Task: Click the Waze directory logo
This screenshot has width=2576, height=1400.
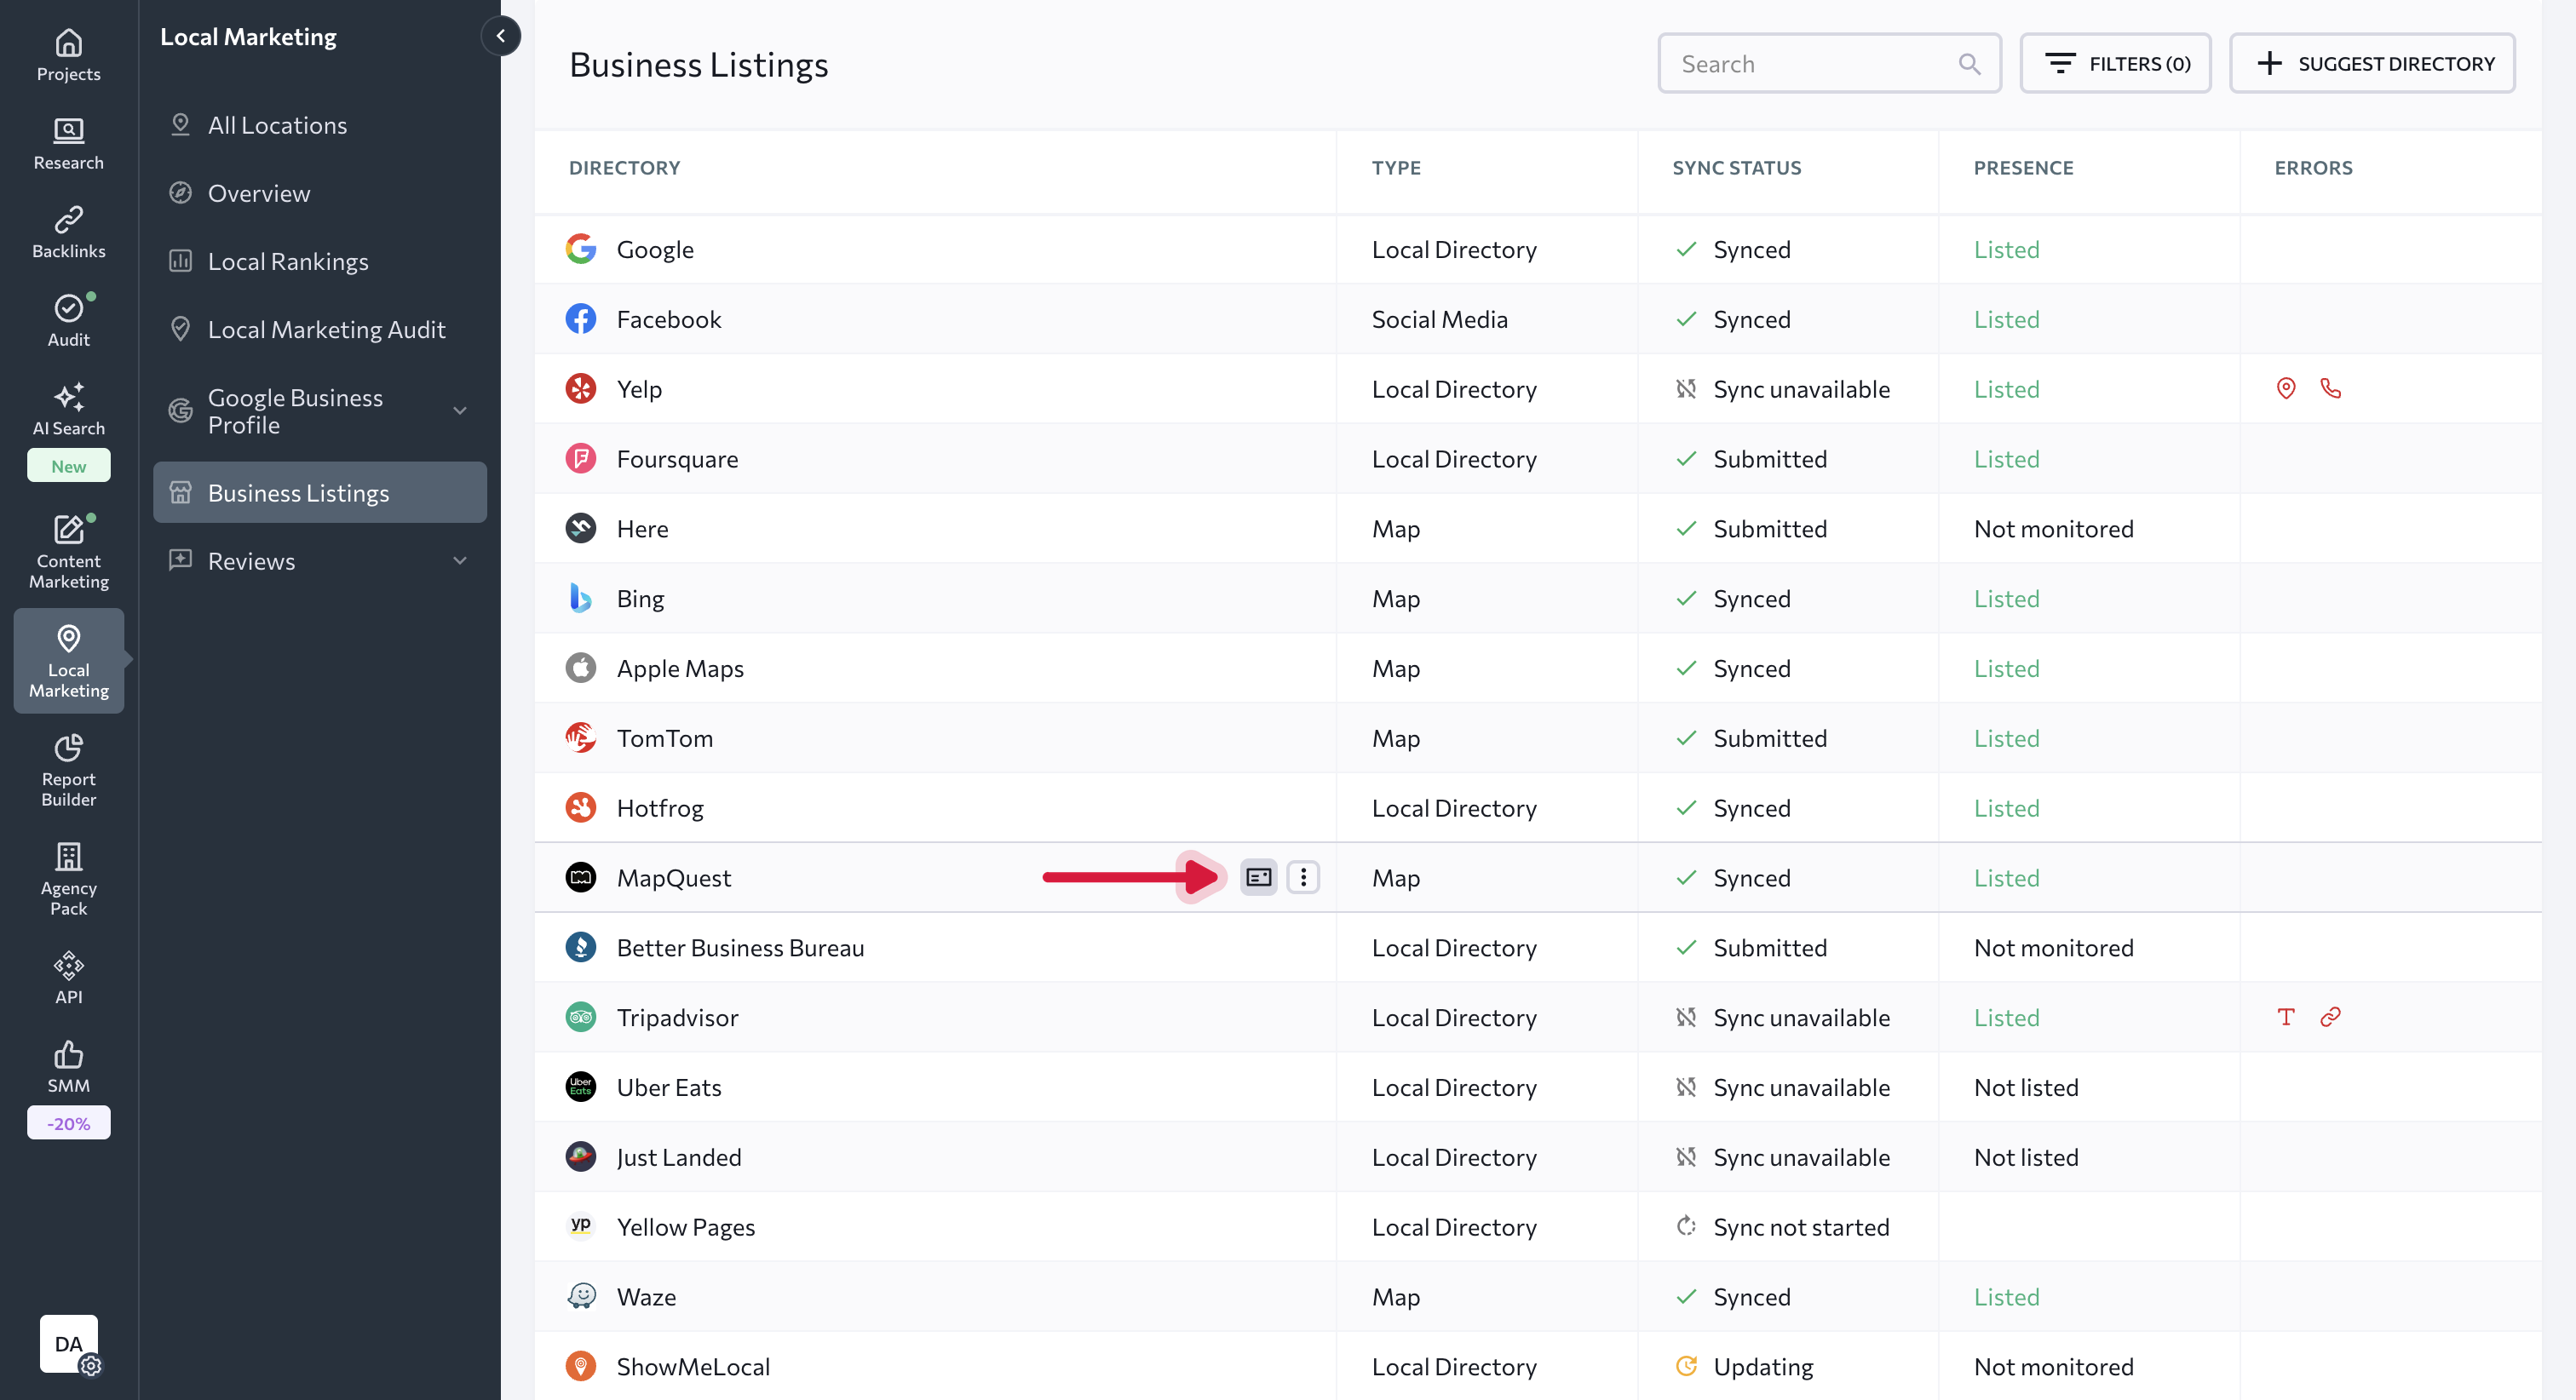Action: (581, 1296)
